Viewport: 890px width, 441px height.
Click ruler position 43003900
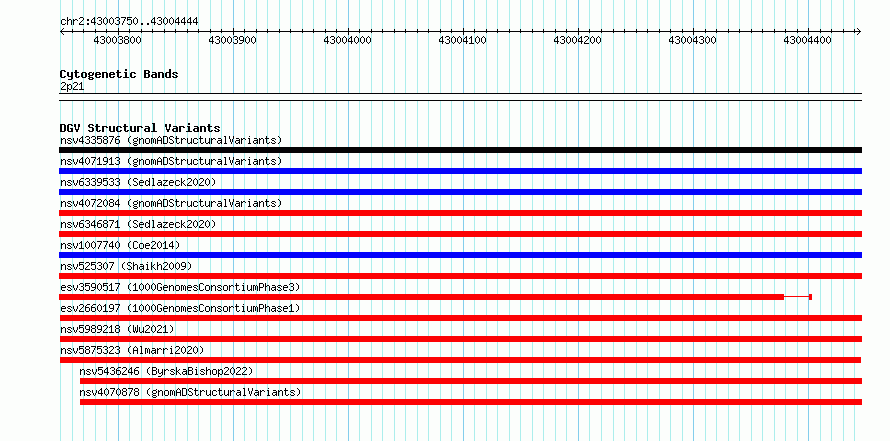click(x=233, y=40)
